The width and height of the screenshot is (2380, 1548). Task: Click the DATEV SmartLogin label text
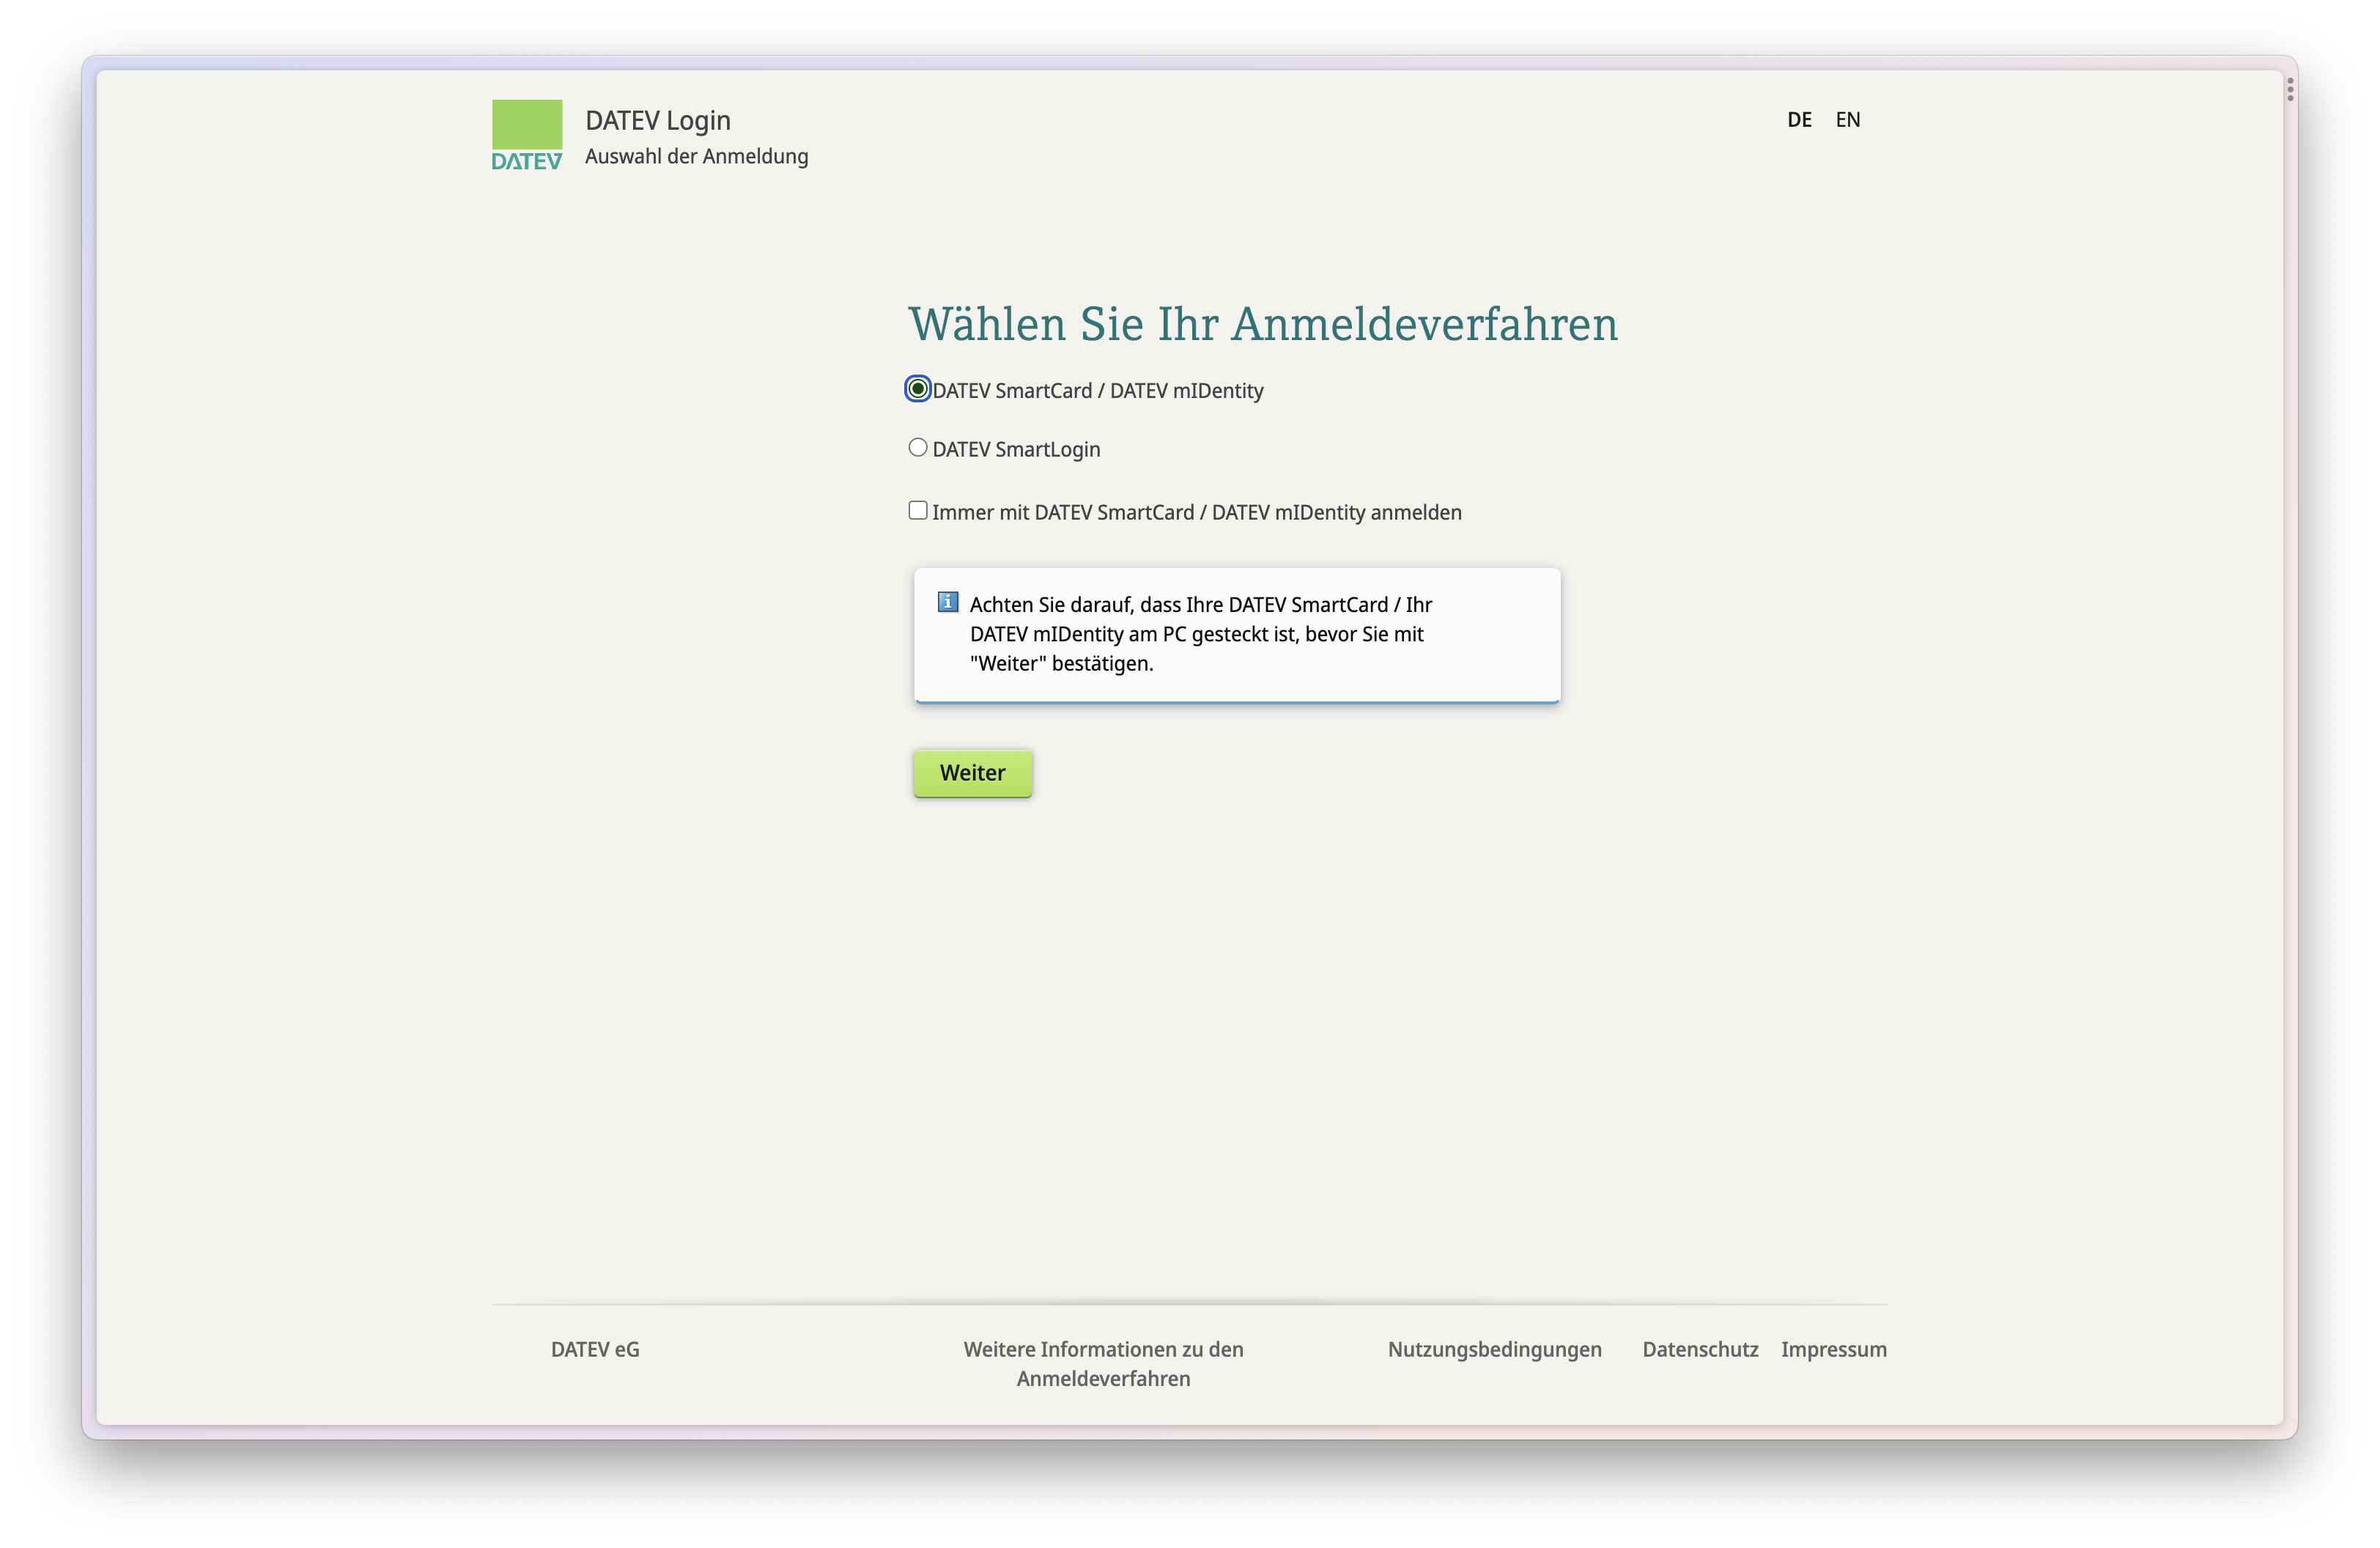click(1016, 450)
